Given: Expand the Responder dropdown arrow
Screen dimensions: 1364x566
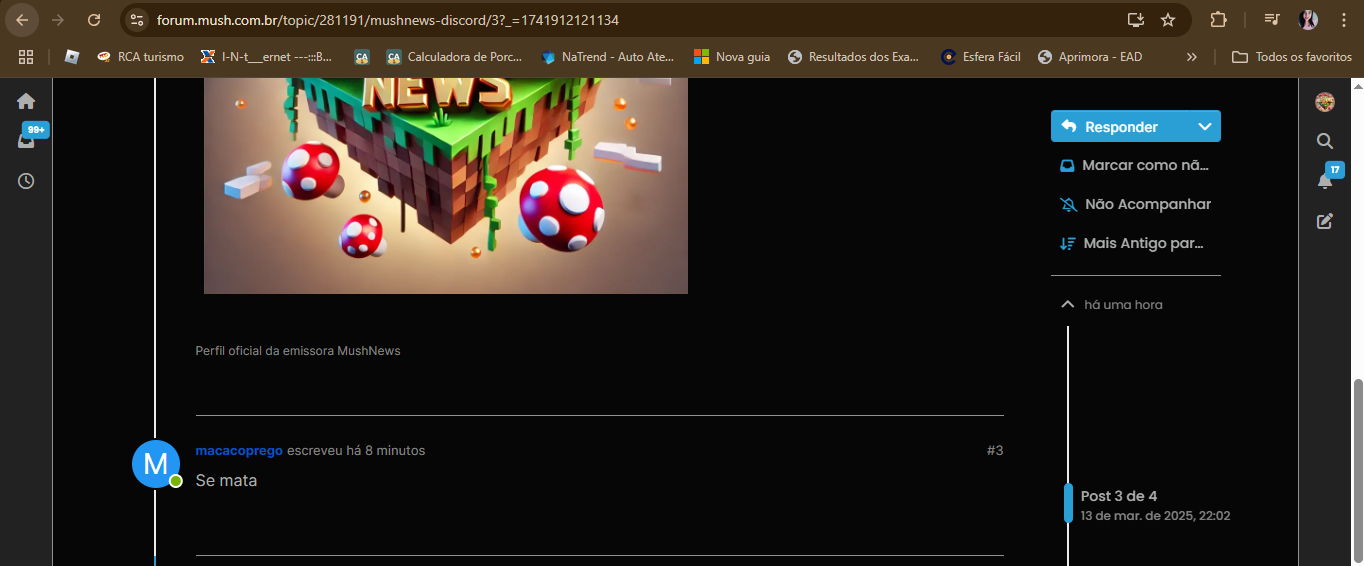Looking at the screenshot, I should pos(1205,127).
